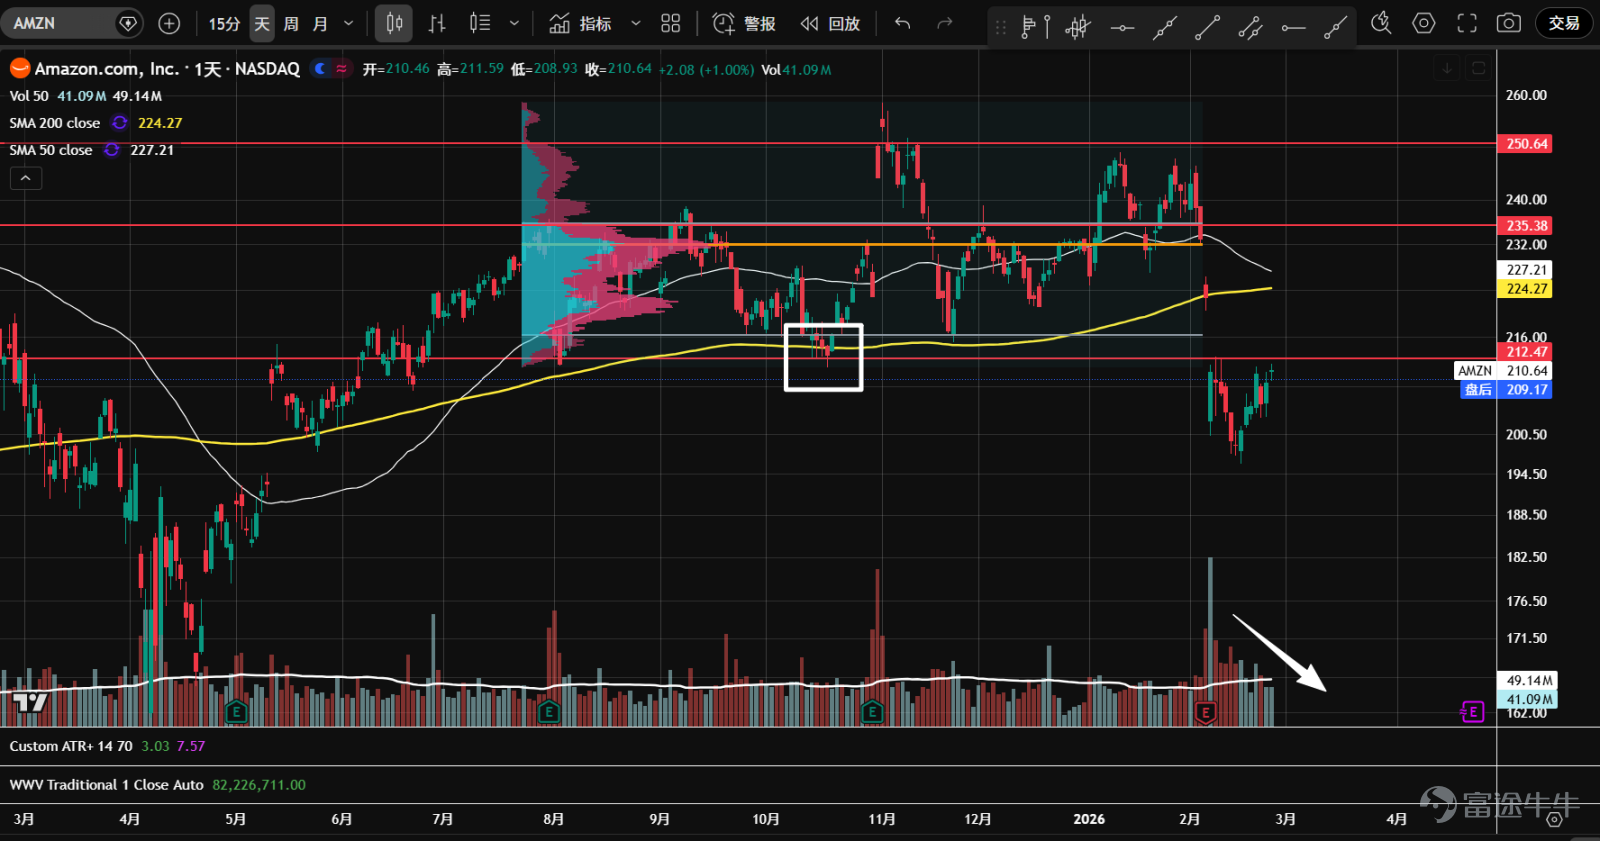Viewport: 1600px width, 841px height.
Task: Add a symbol to compare with the plus button
Action: (169, 23)
